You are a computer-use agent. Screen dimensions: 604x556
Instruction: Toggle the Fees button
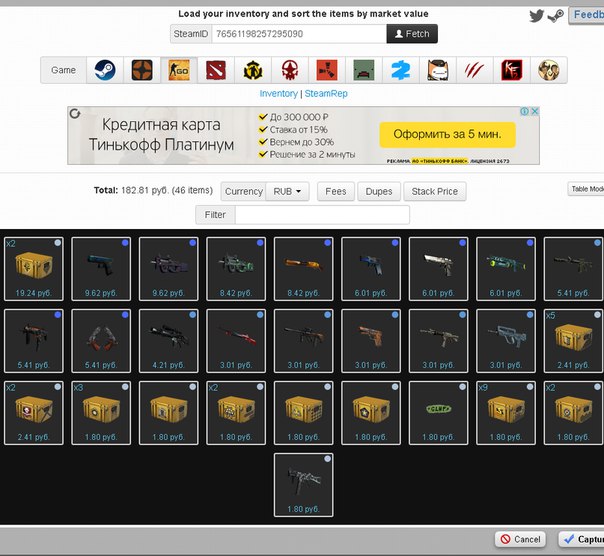[x=336, y=191]
